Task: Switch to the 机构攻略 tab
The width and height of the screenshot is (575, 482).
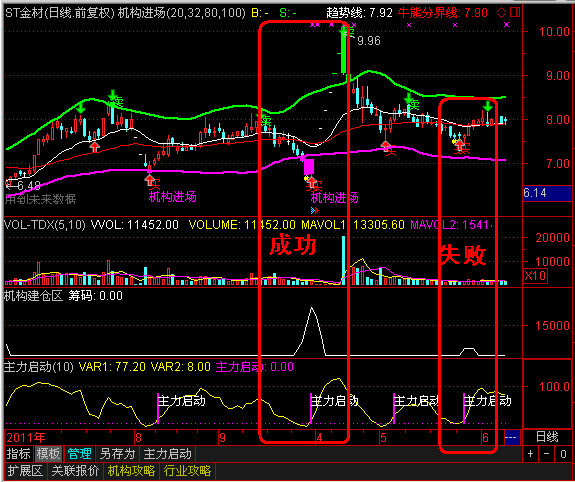Action: [x=132, y=470]
